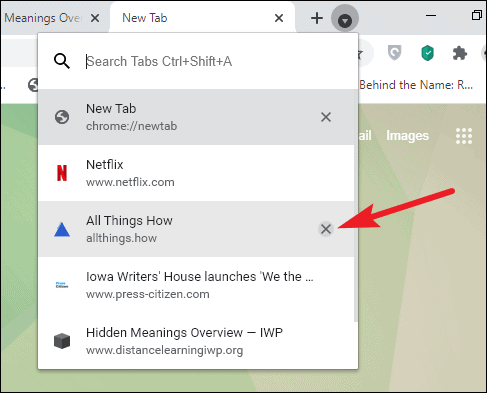Click the Press-Citizen favicon
Viewport: 487px width, 393px height.
62,285
